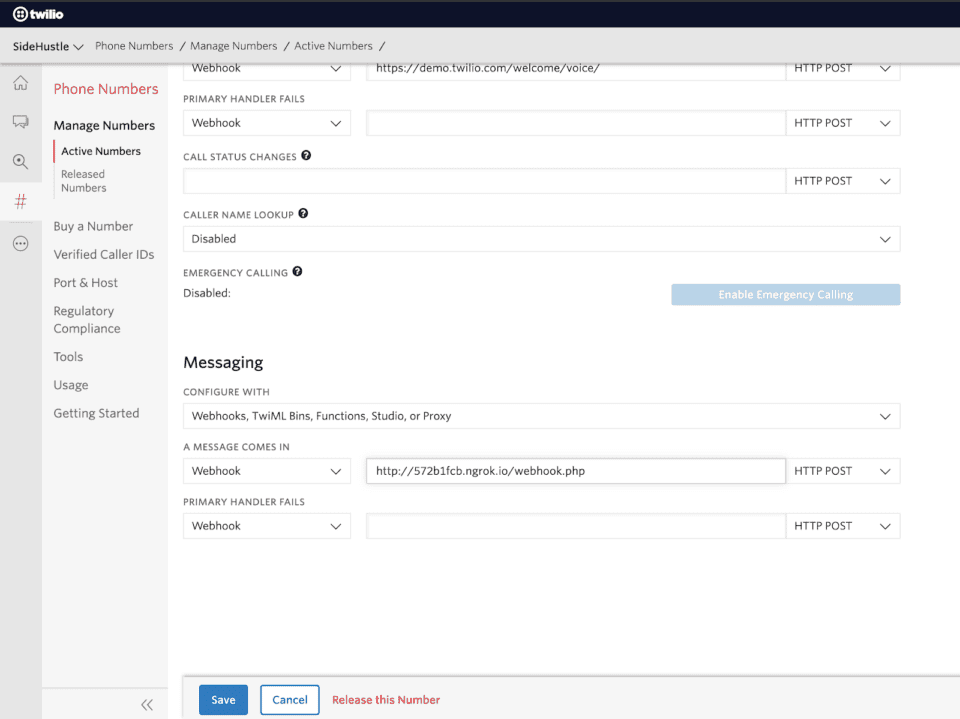Show help for Caller Name Lookup
This screenshot has height=719, width=960.
pos(303,214)
